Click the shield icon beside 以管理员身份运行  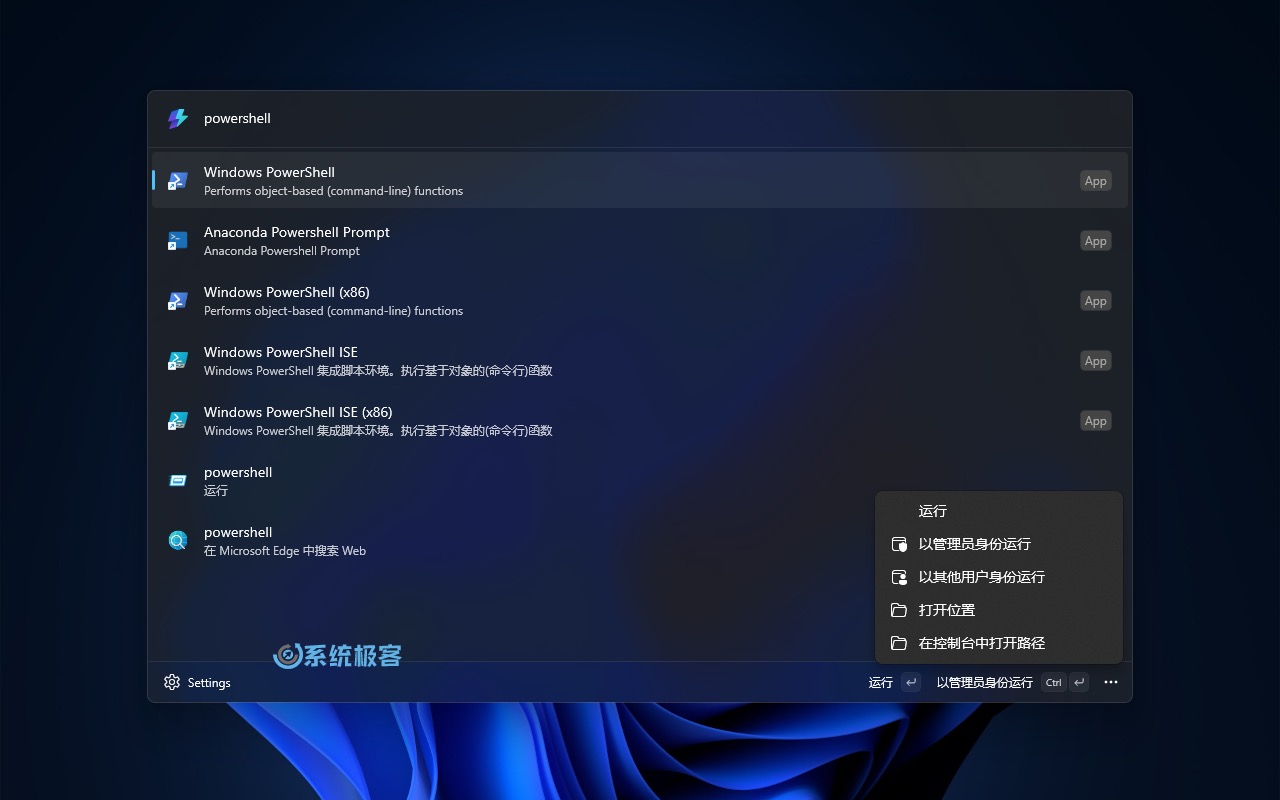click(x=899, y=544)
